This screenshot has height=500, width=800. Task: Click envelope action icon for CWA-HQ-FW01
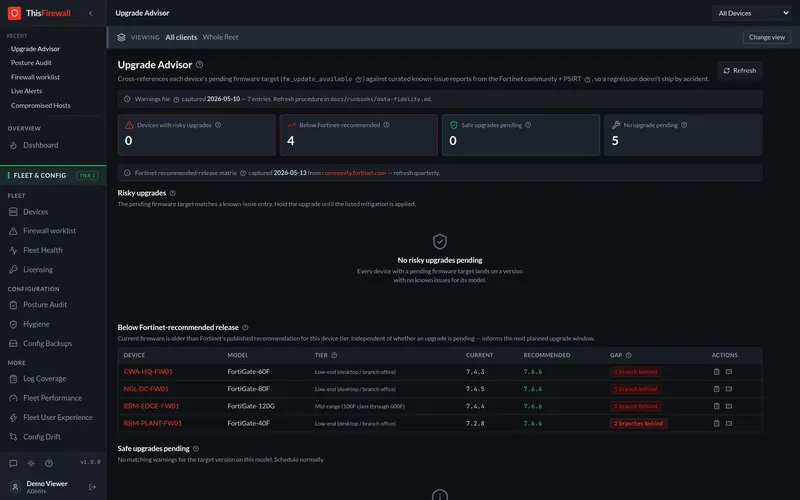pyautogui.click(x=729, y=372)
